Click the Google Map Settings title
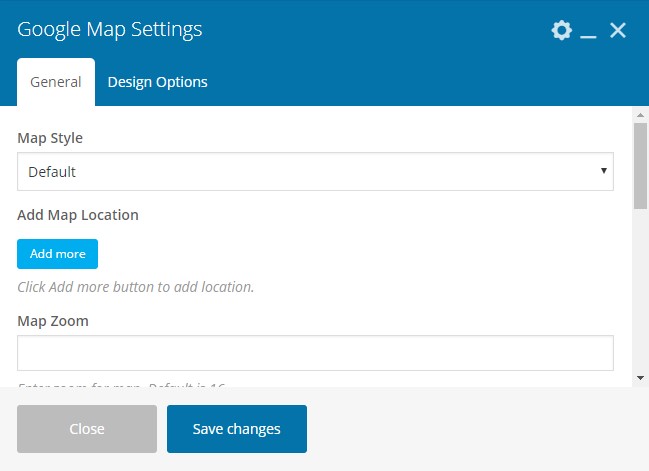Screen dimensions: 649x471 point(110,29)
